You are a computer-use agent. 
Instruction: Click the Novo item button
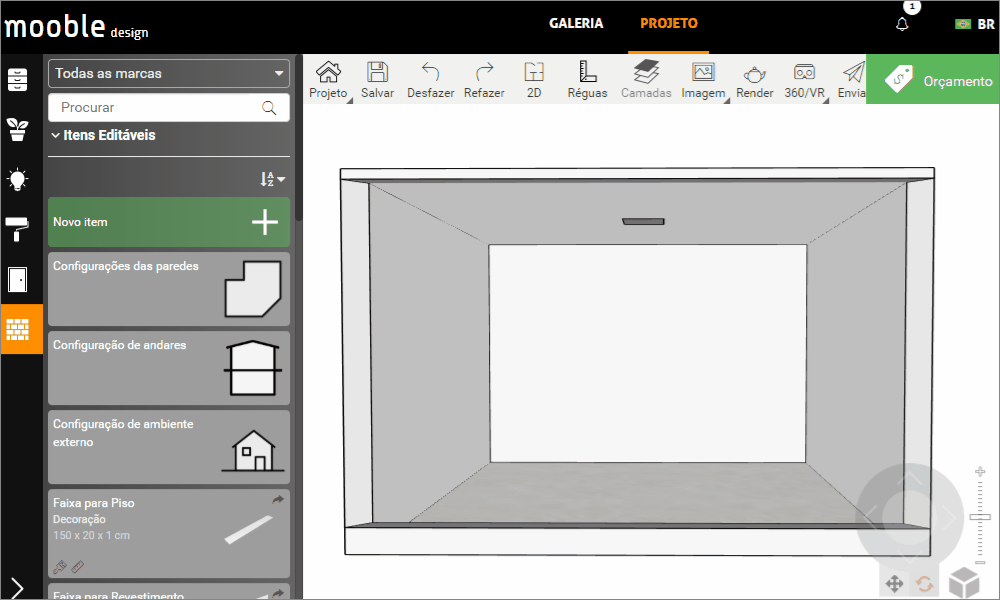[x=169, y=222]
